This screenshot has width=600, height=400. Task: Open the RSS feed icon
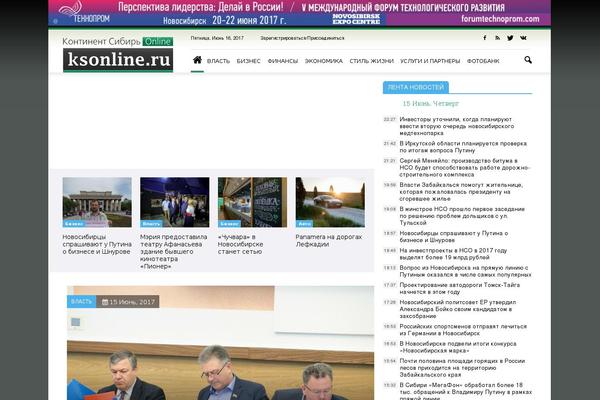point(497,38)
